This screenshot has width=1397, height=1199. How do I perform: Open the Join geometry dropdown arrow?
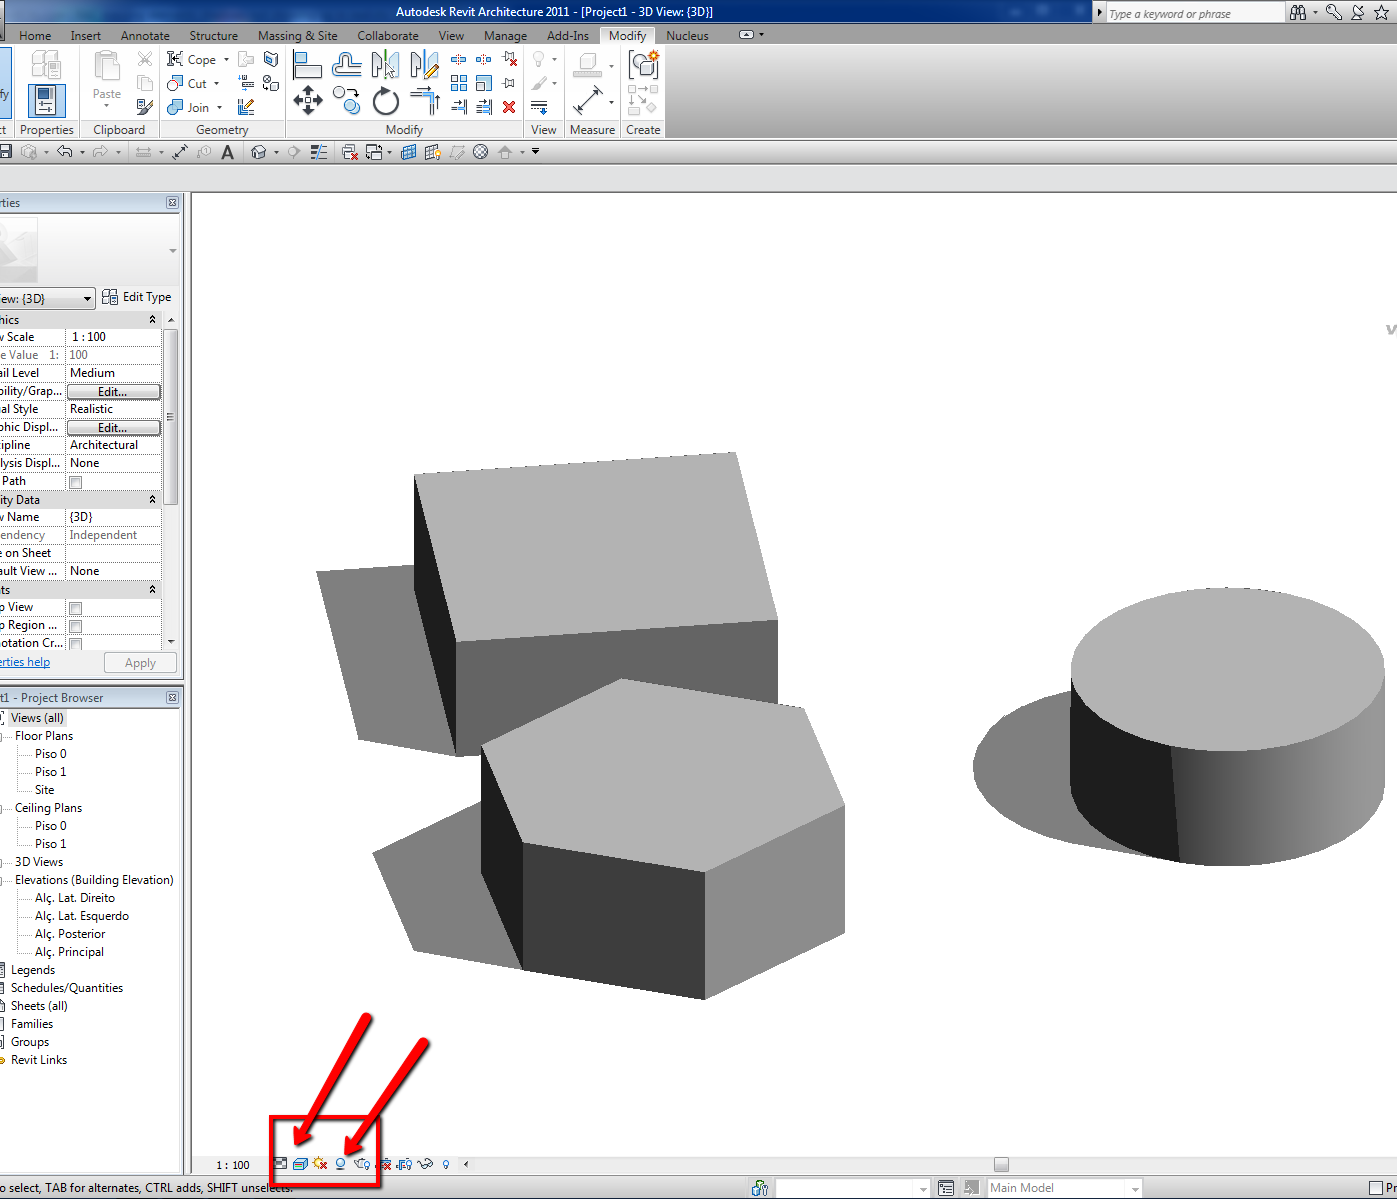pos(219,108)
